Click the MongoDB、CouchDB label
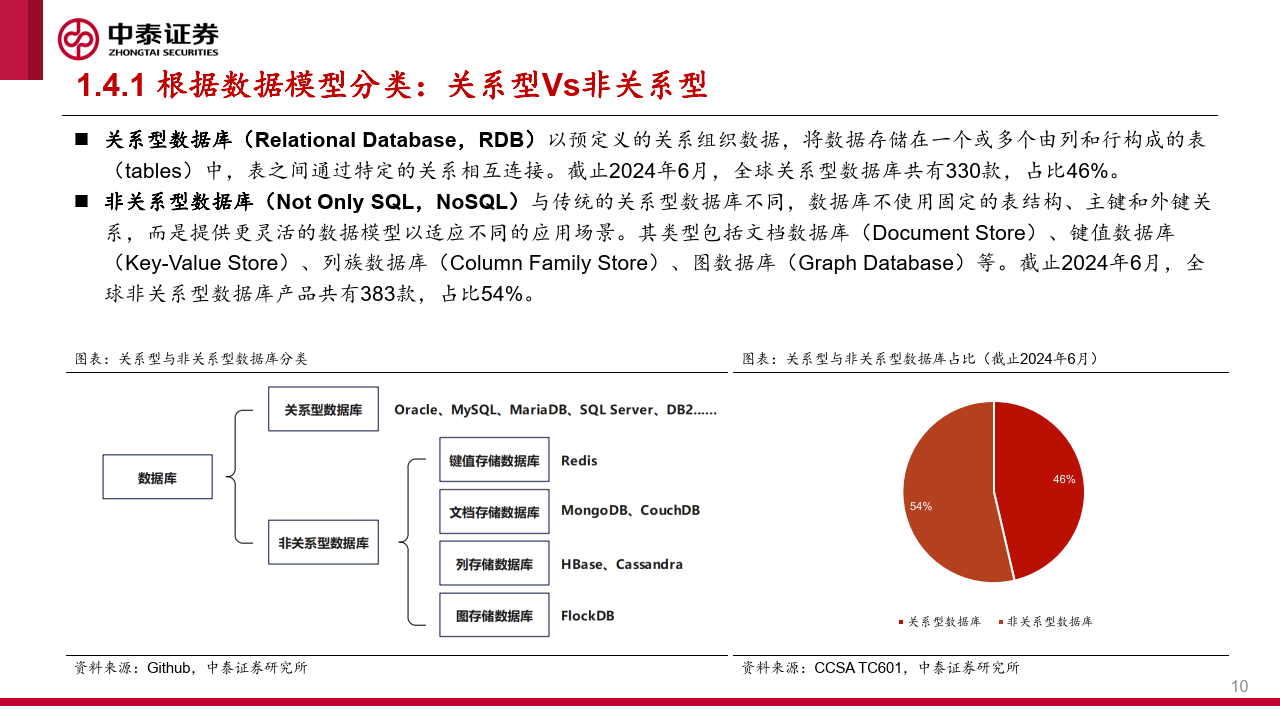The width and height of the screenshot is (1280, 720). (630, 510)
